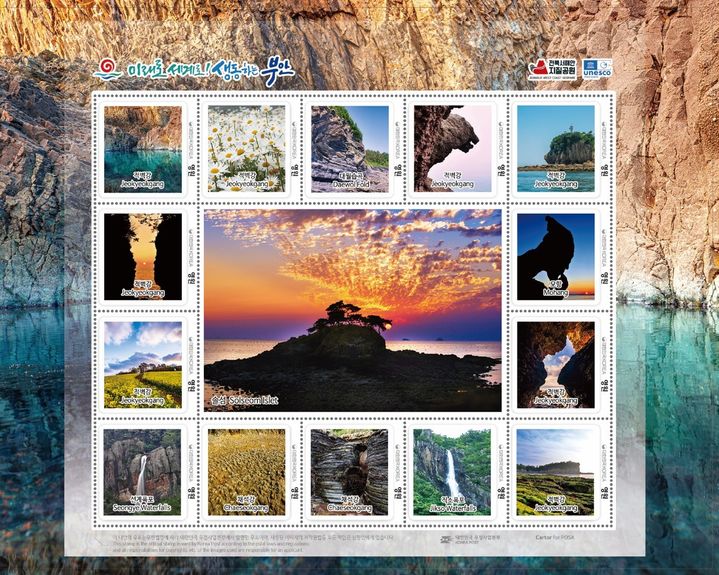Click the red Geopark logo beside UNESCO
The width and height of the screenshot is (719, 575).
coord(552,68)
